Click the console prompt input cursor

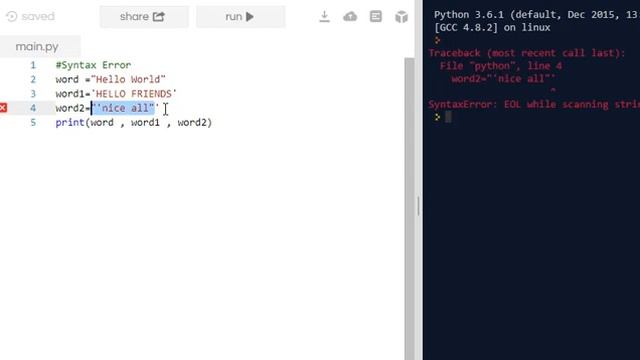pos(448,117)
